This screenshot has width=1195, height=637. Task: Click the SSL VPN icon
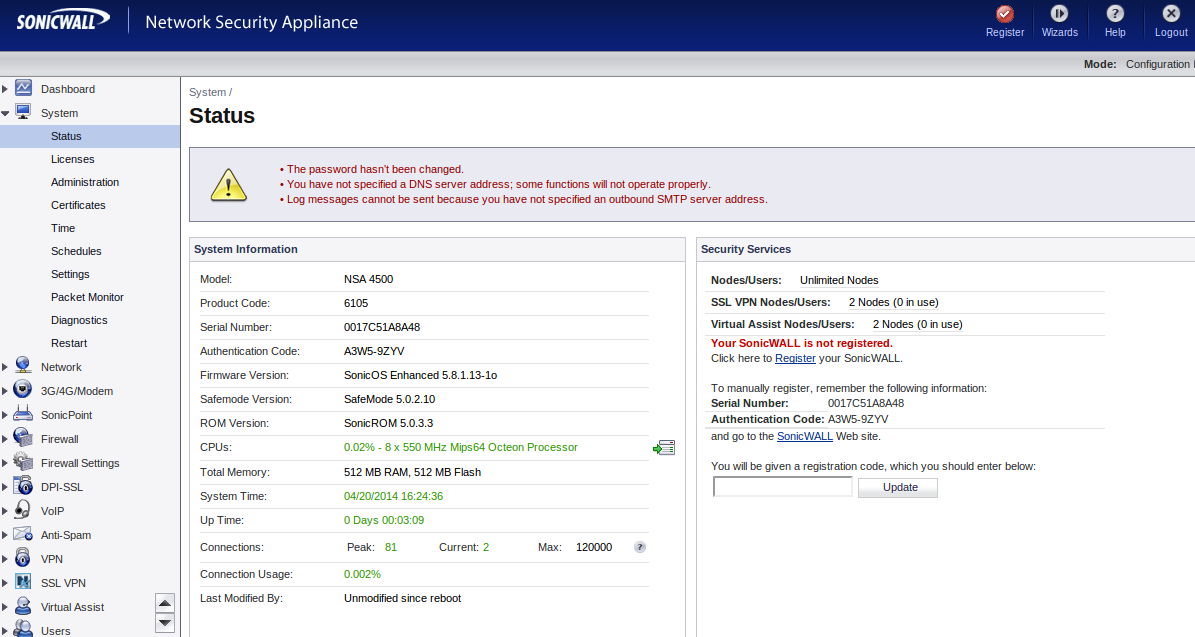24,582
